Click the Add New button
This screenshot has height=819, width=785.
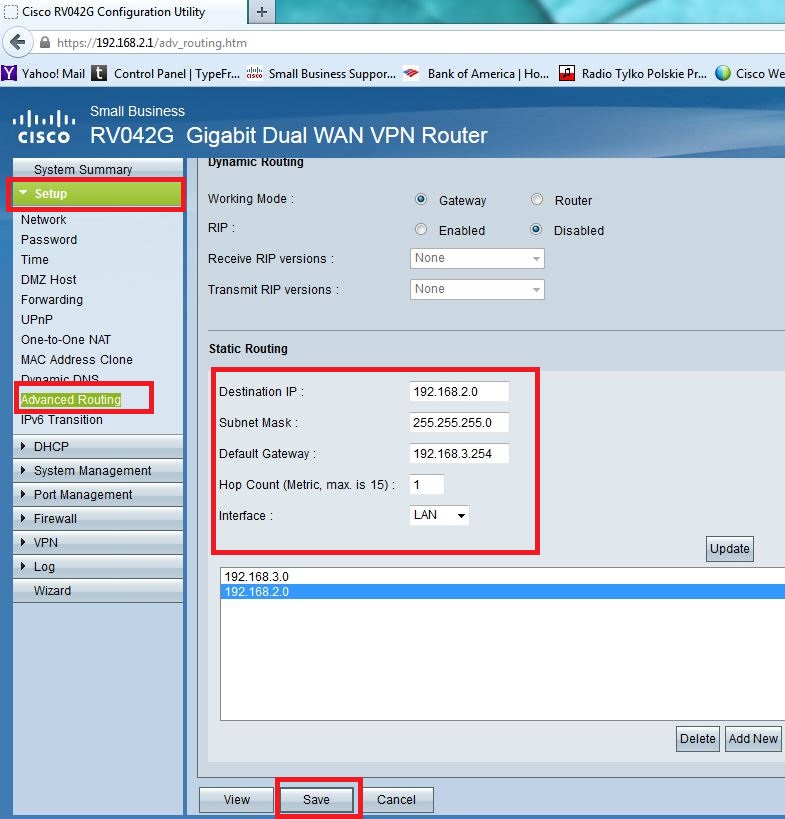[x=753, y=739]
